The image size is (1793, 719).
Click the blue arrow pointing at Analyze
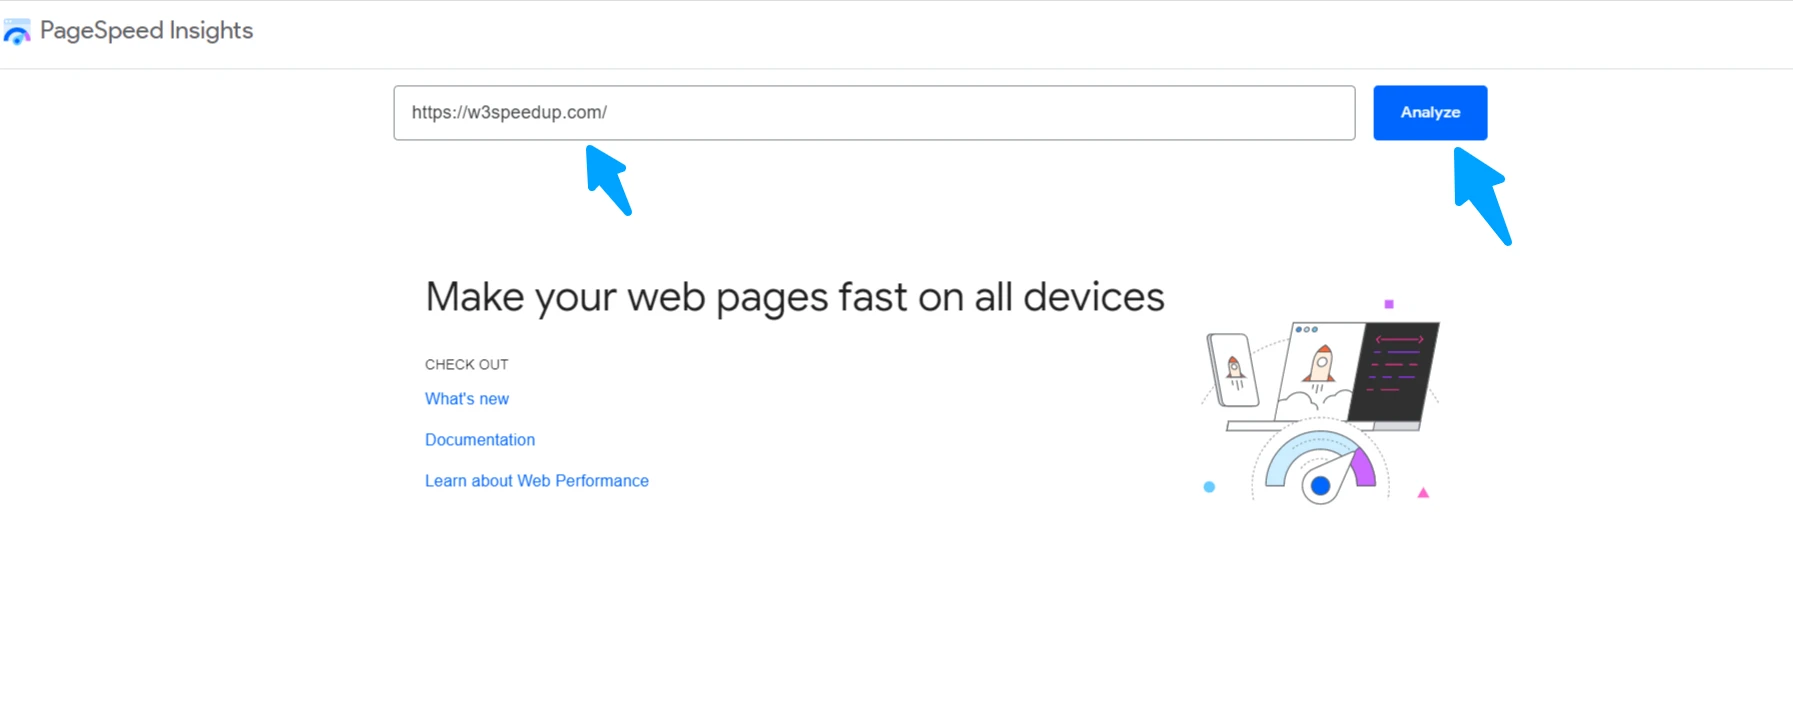pyautogui.click(x=1481, y=195)
